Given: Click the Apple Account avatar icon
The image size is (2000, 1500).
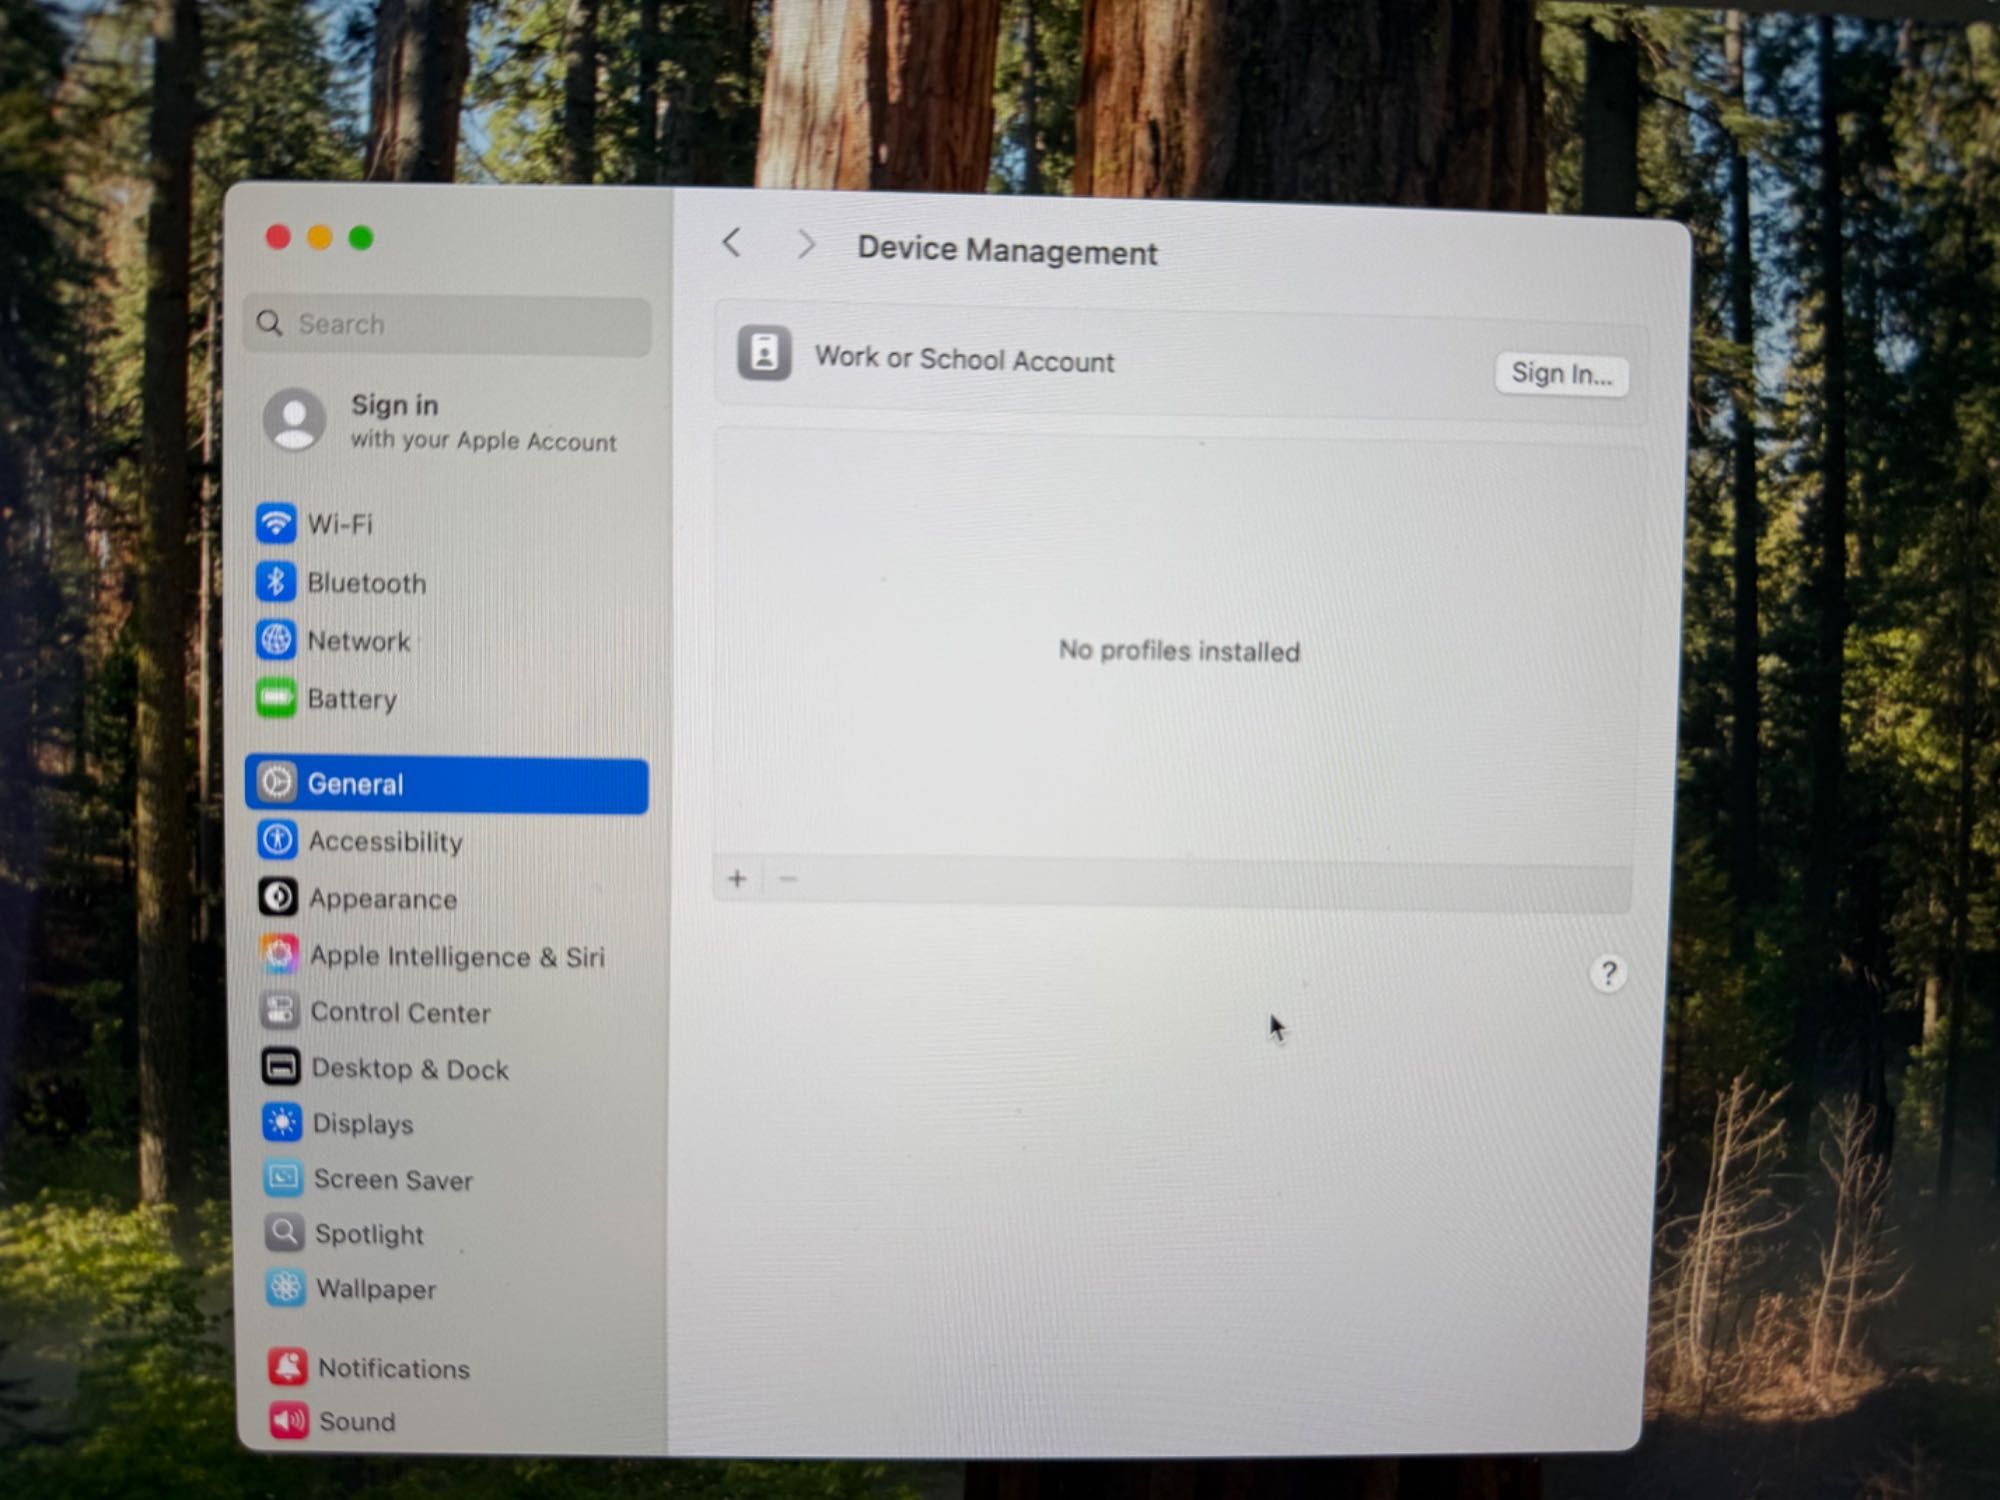Looking at the screenshot, I should pos(294,420).
